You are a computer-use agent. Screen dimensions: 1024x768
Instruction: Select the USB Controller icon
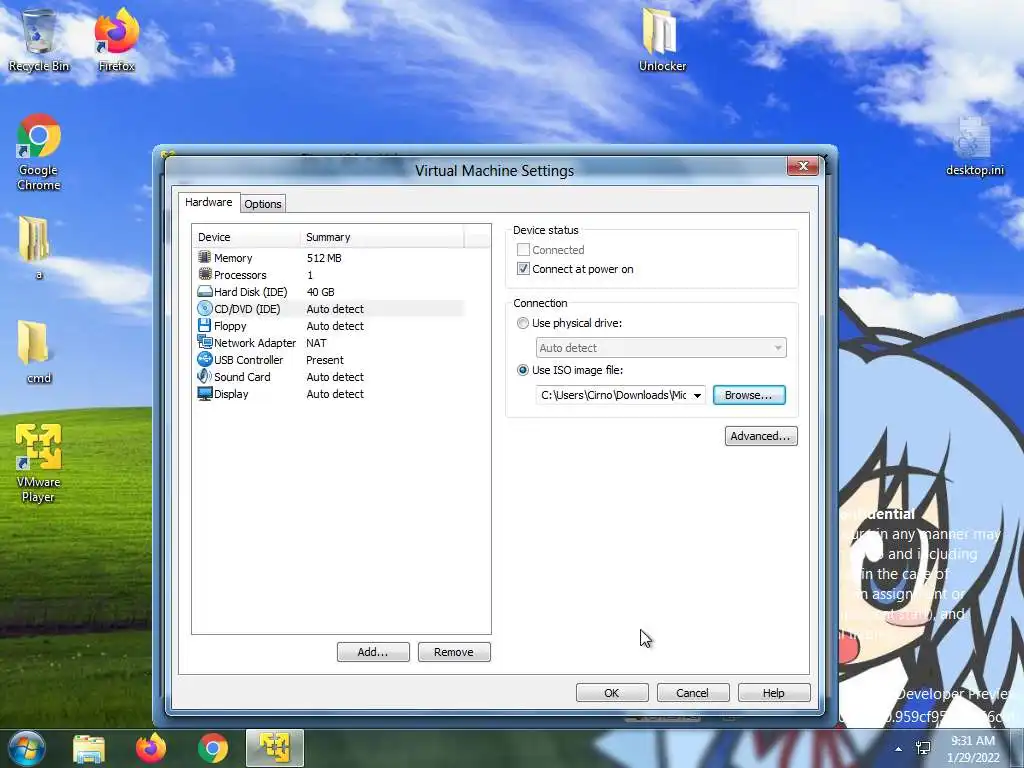(205, 359)
